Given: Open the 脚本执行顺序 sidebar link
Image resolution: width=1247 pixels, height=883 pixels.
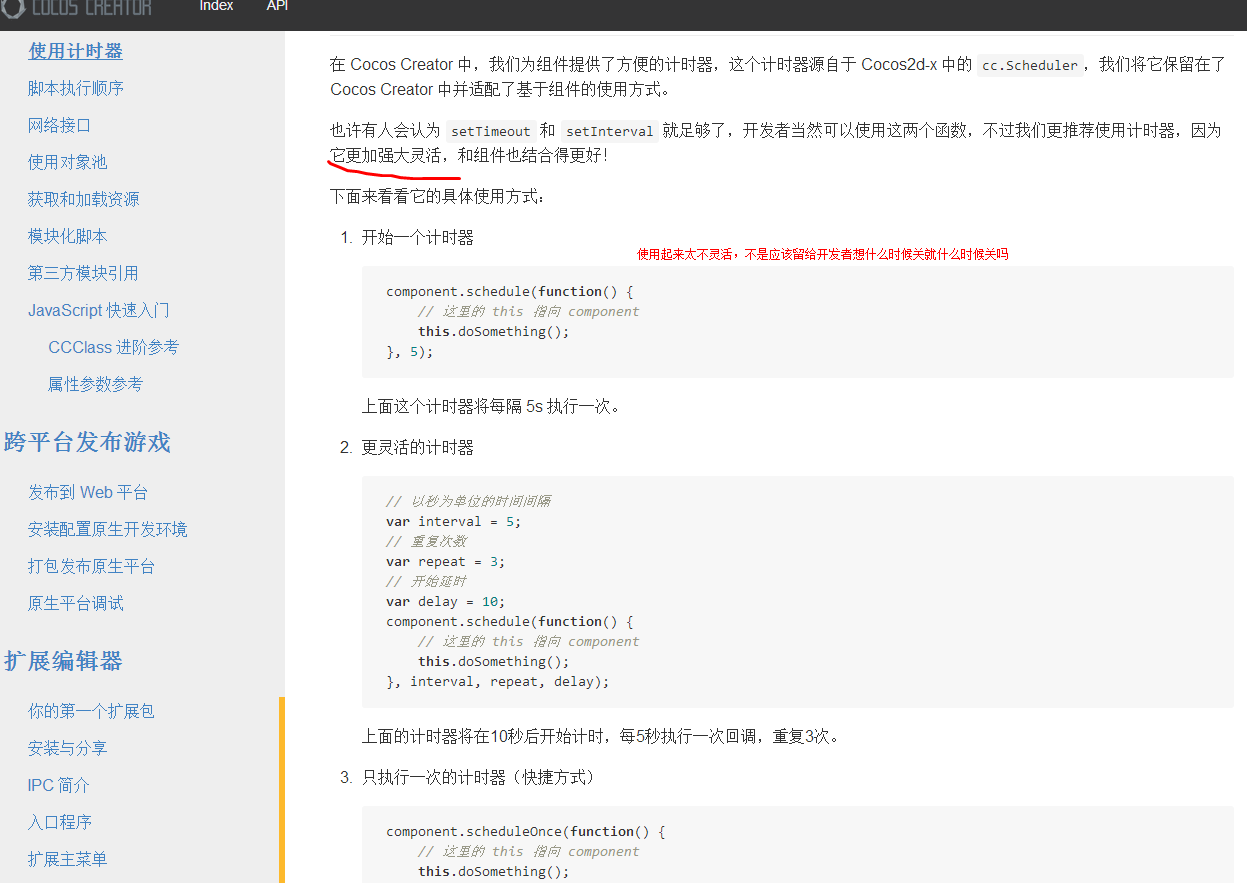Looking at the screenshot, I should click(x=76, y=88).
